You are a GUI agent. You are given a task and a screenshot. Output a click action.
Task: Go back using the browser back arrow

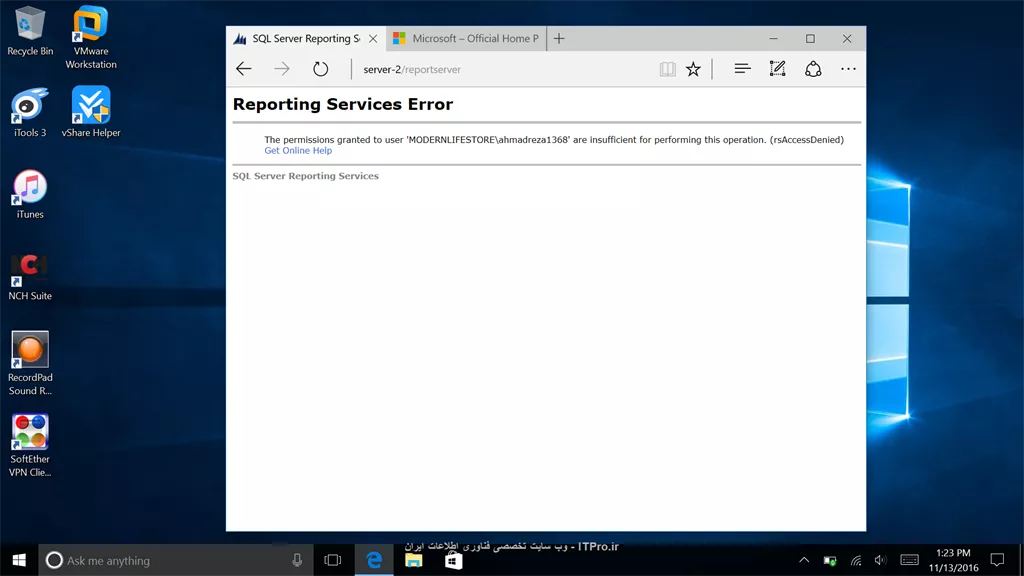pyautogui.click(x=244, y=69)
